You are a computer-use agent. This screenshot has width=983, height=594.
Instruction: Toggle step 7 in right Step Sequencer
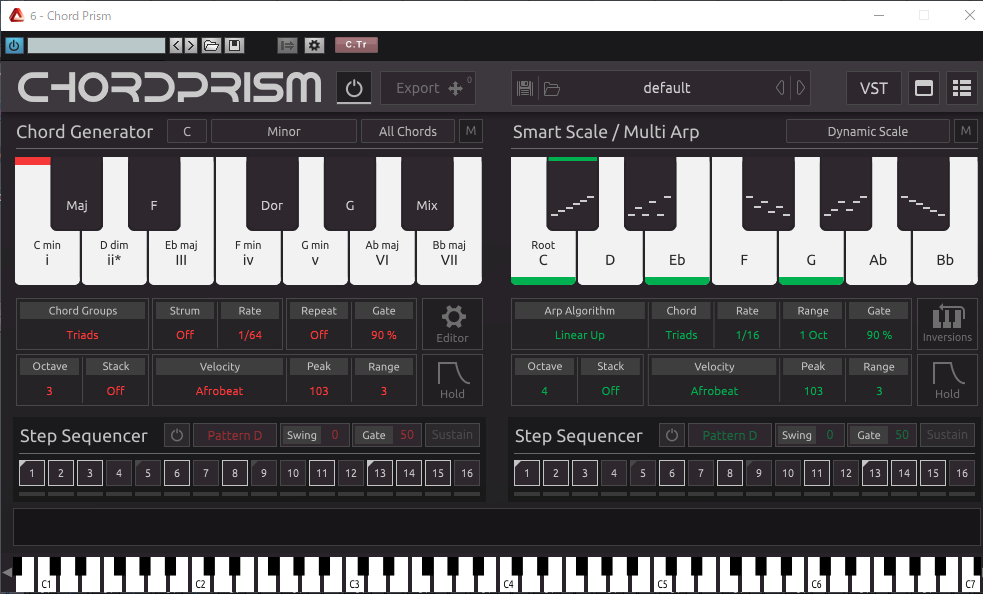(700, 473)
